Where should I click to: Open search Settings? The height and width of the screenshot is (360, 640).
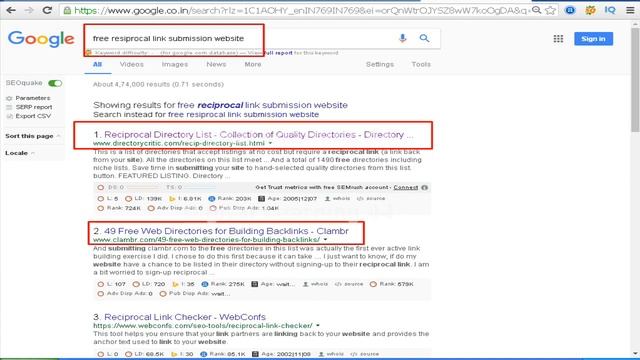pos(380,64)
